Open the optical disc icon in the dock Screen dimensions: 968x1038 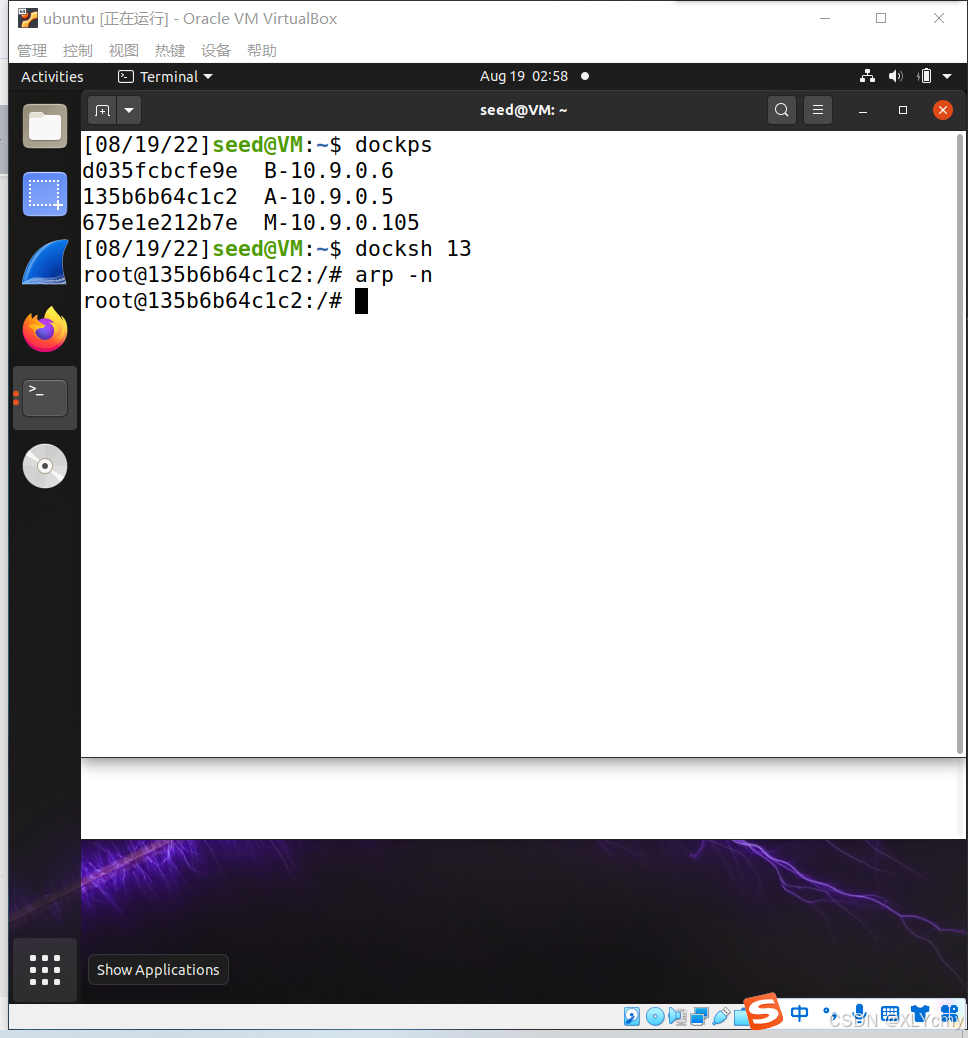point(45,466)
